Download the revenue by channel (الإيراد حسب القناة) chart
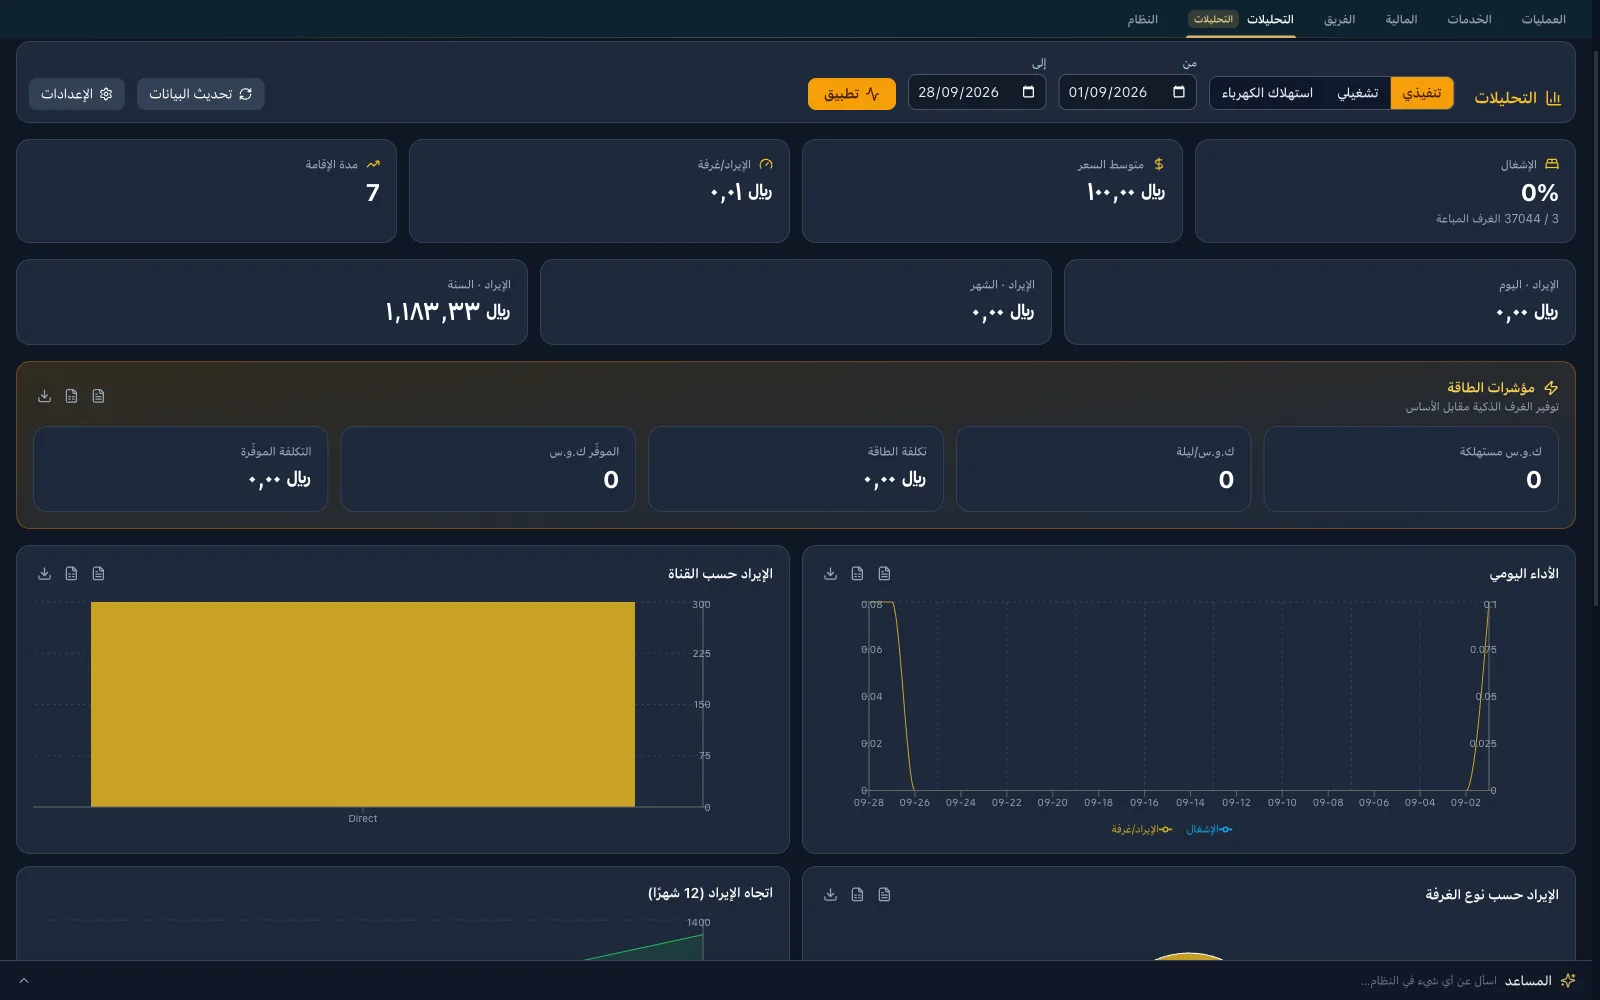 pos(44,573)
